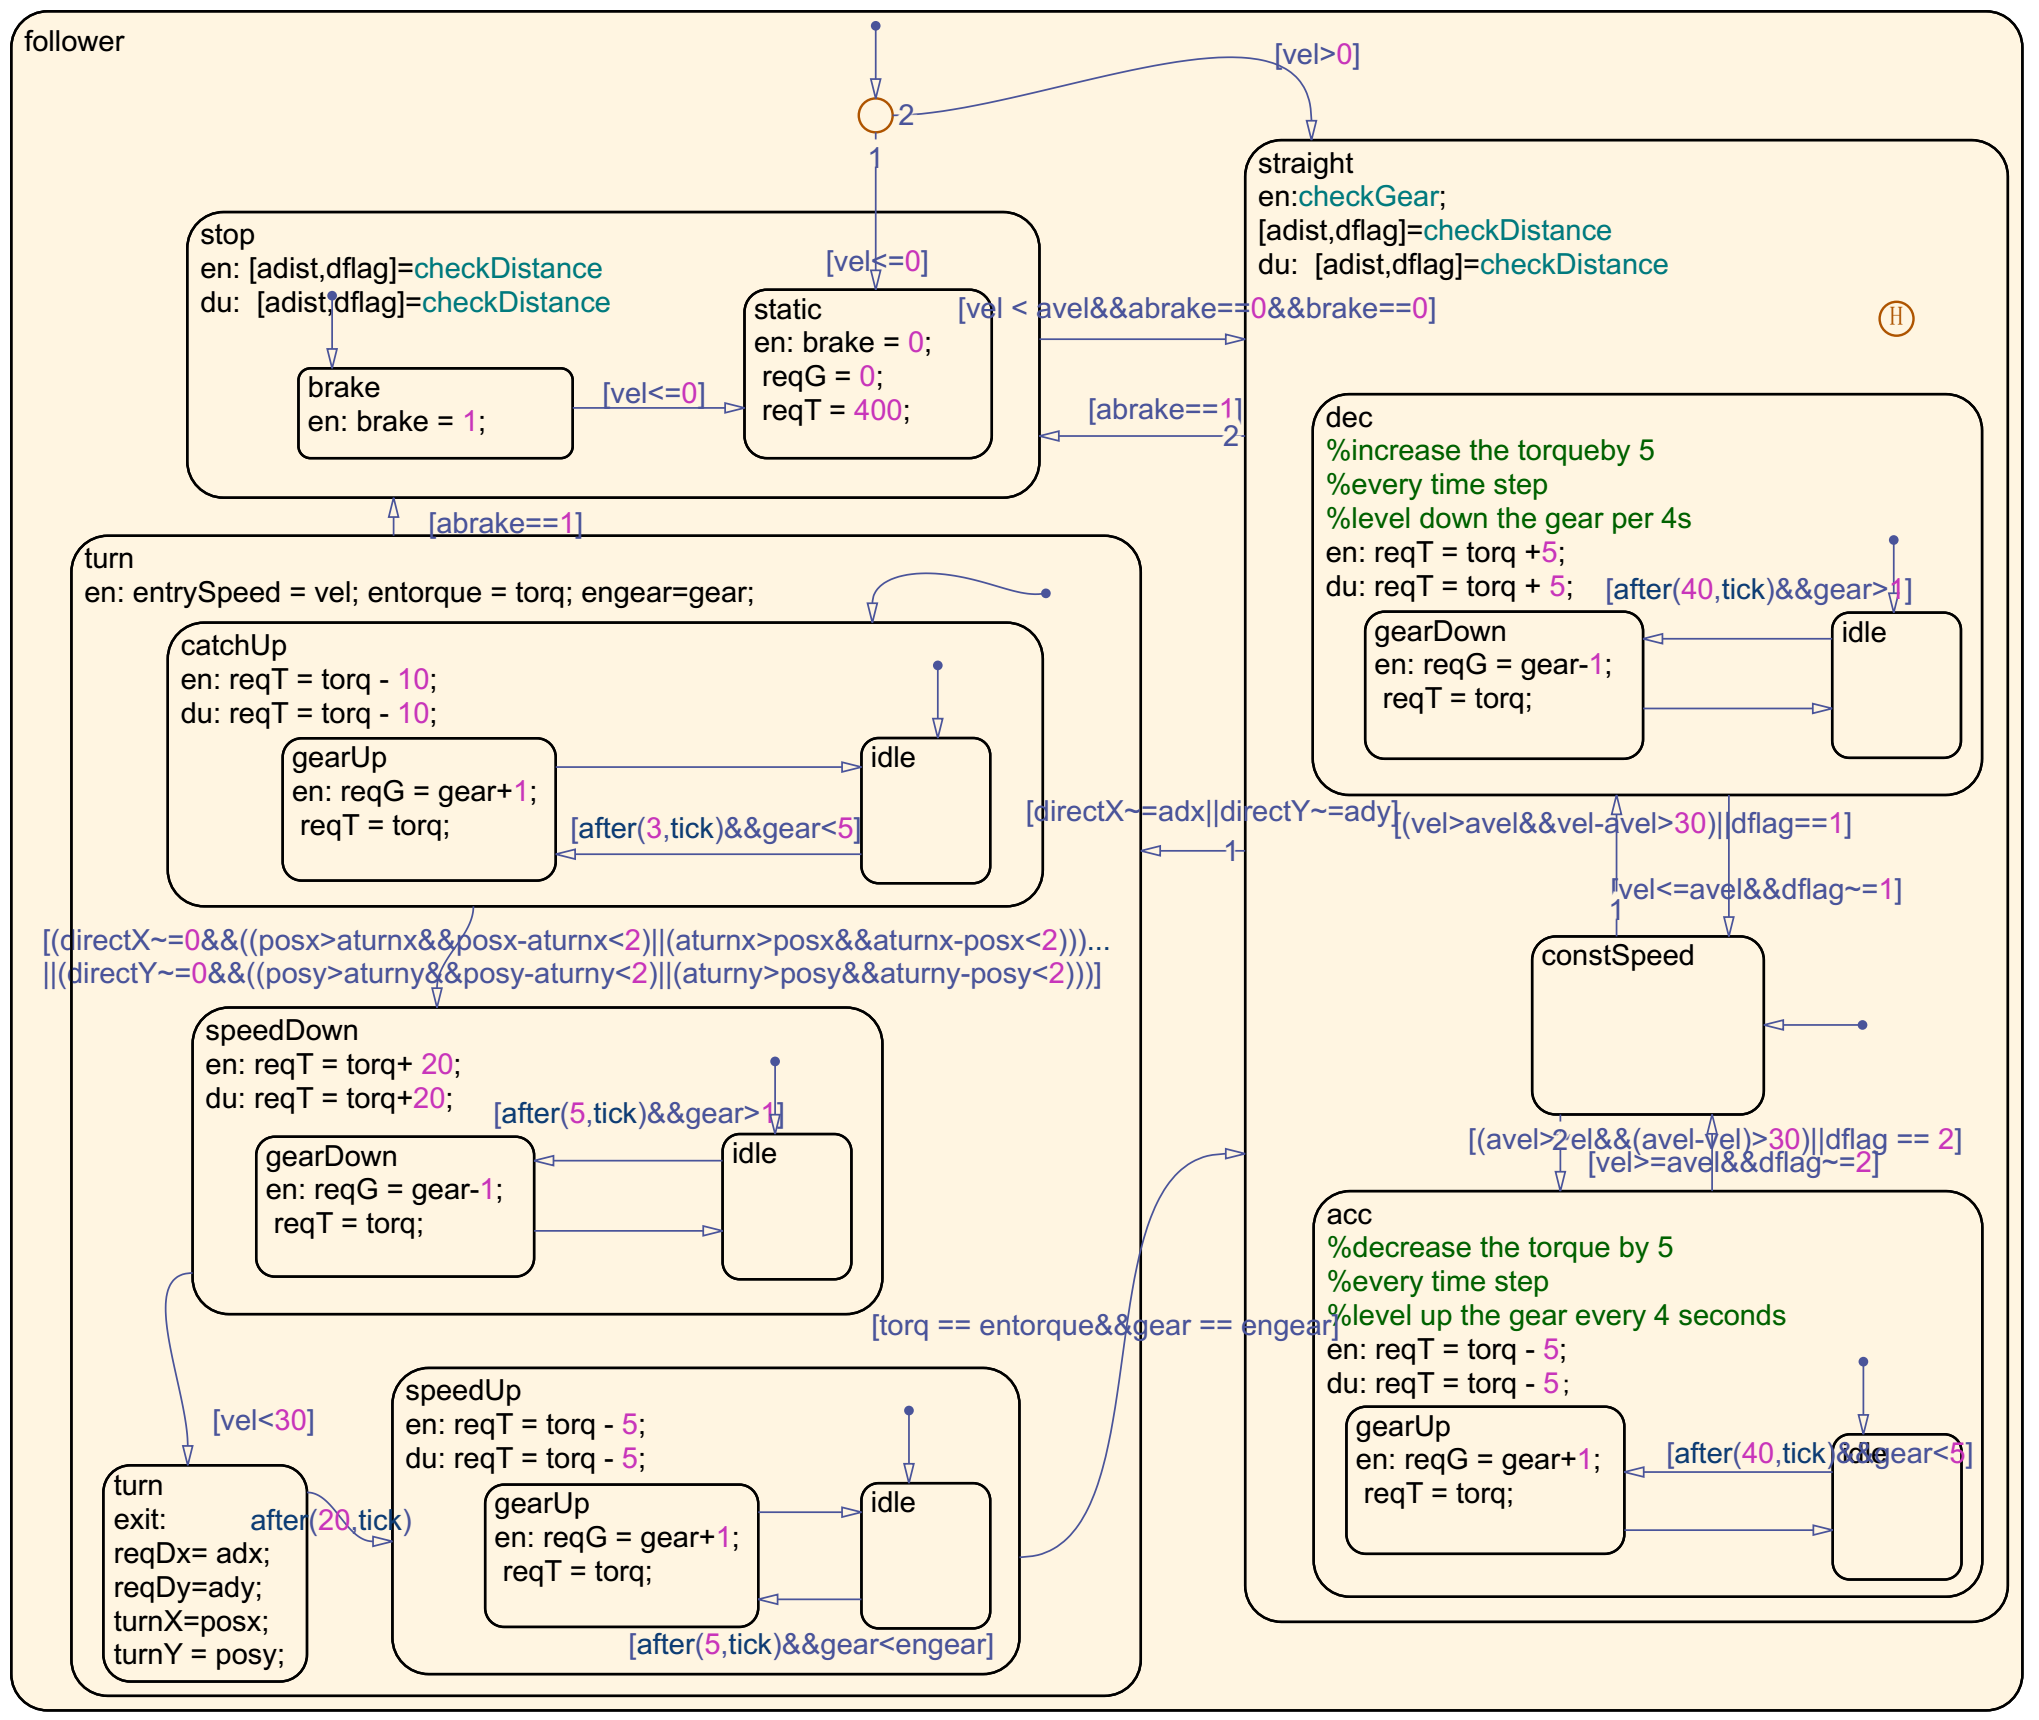
Task: Click the history junction H icon
Action: point(1895,318)
